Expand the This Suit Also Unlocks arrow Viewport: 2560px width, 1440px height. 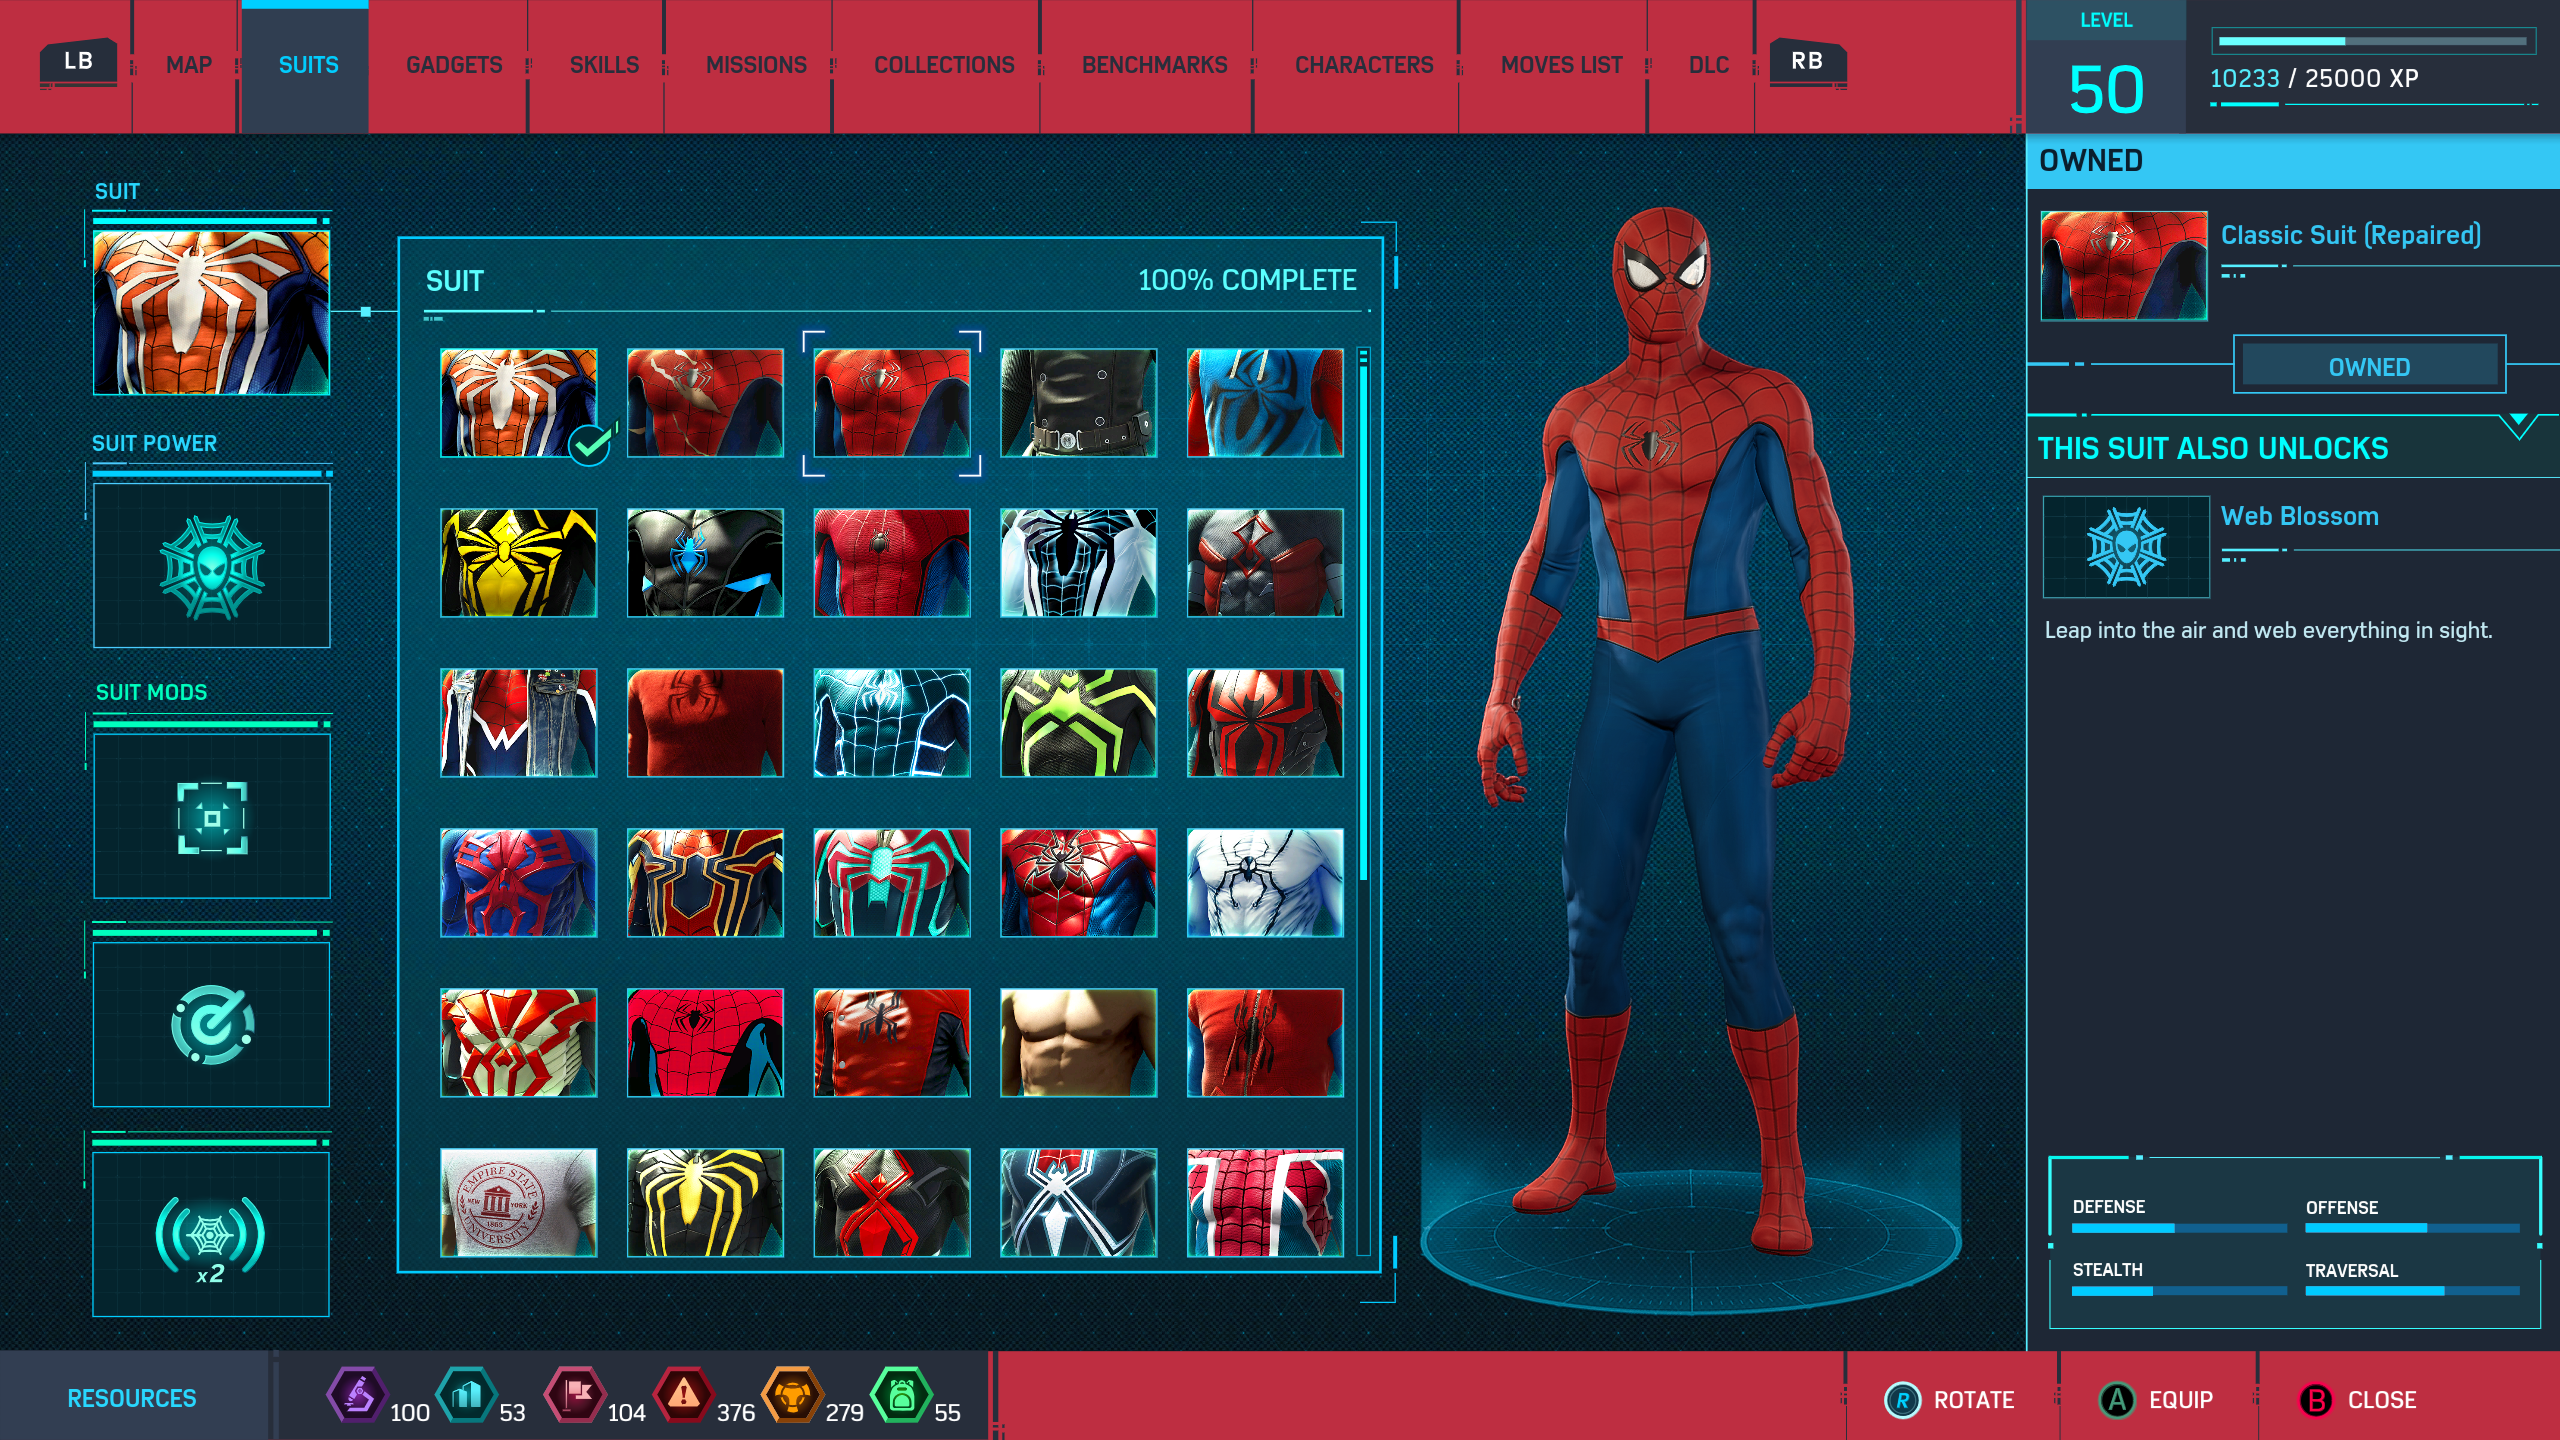2518,424
